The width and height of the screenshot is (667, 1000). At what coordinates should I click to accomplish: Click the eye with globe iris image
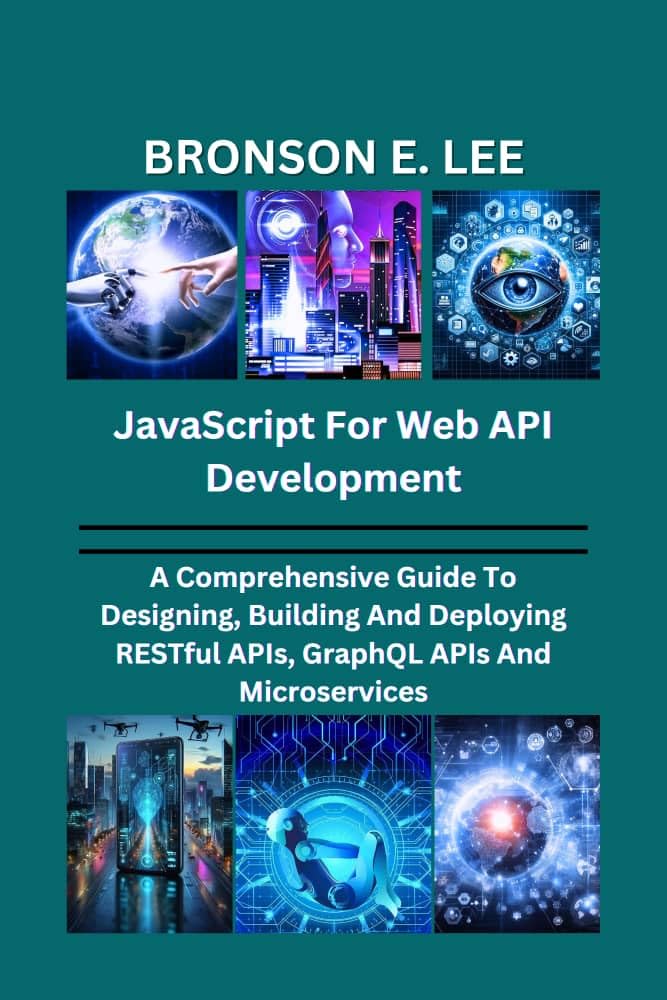[x=515, y=285]
